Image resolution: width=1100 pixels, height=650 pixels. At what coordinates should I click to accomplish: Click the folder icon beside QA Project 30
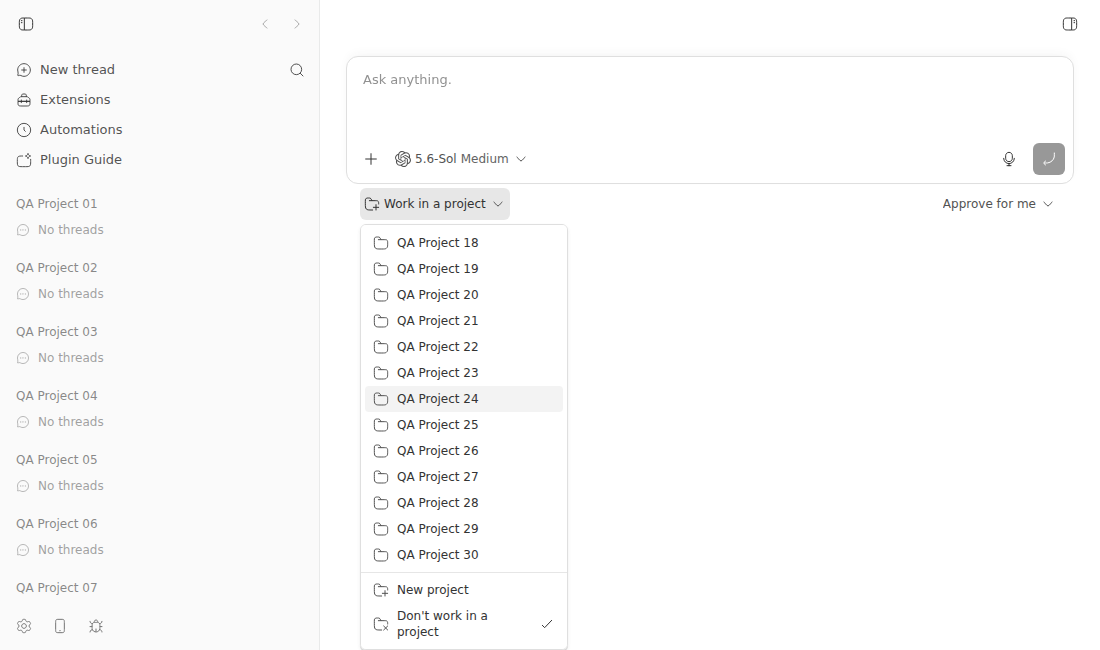[x=381, y=555]
